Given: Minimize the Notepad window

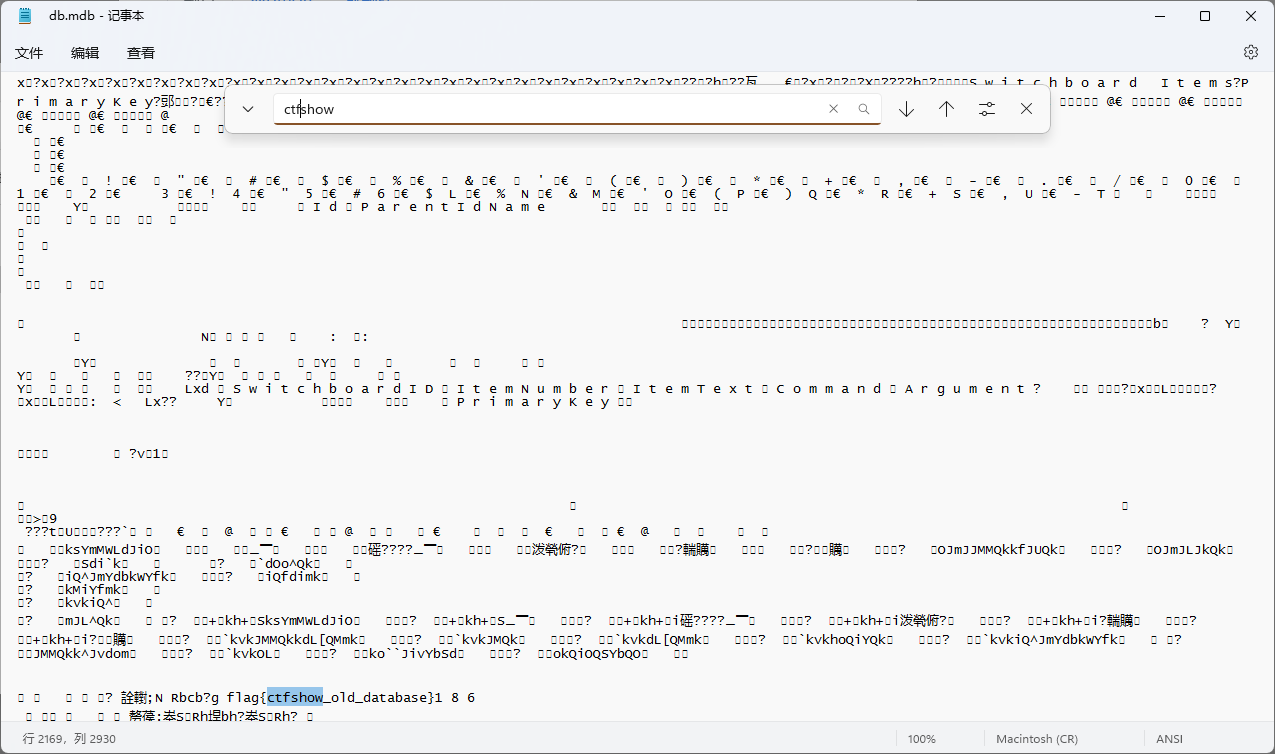Looking at the screenshot, I should point(1159,16).
